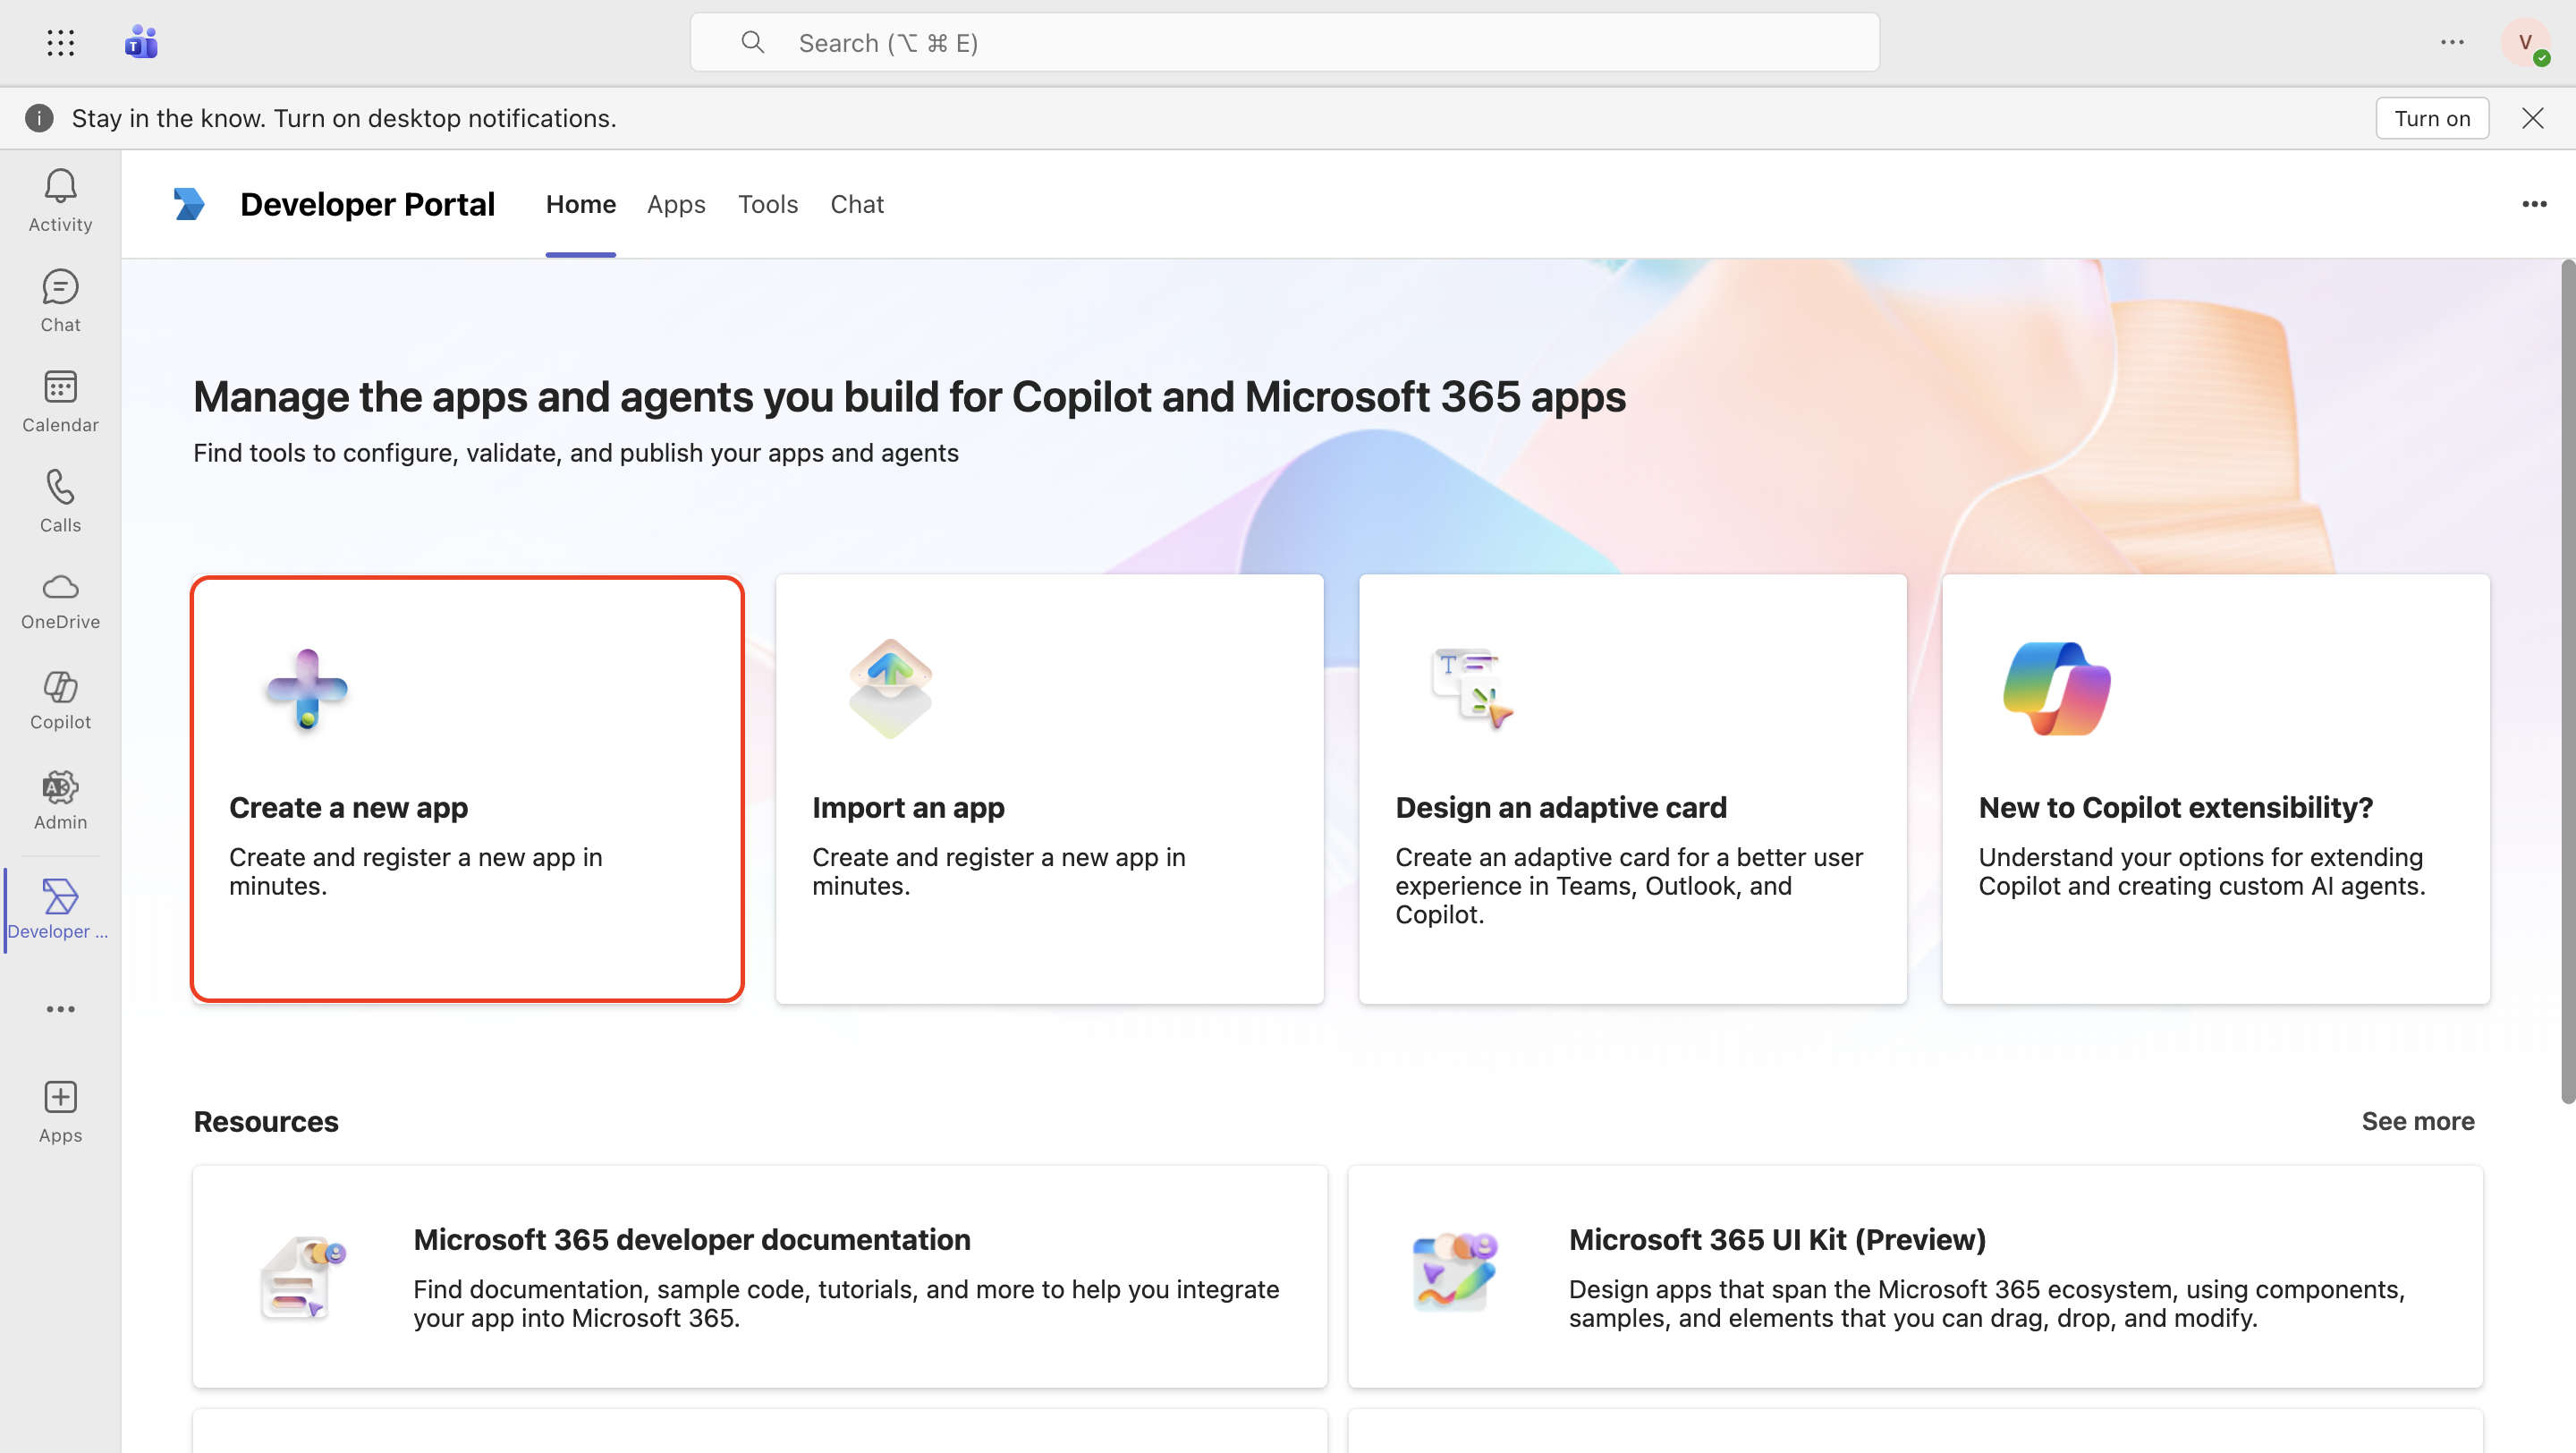Screen dimensions: 2576x1453
Task: Turn on desktop notifications
Action: coord(2432,117)
